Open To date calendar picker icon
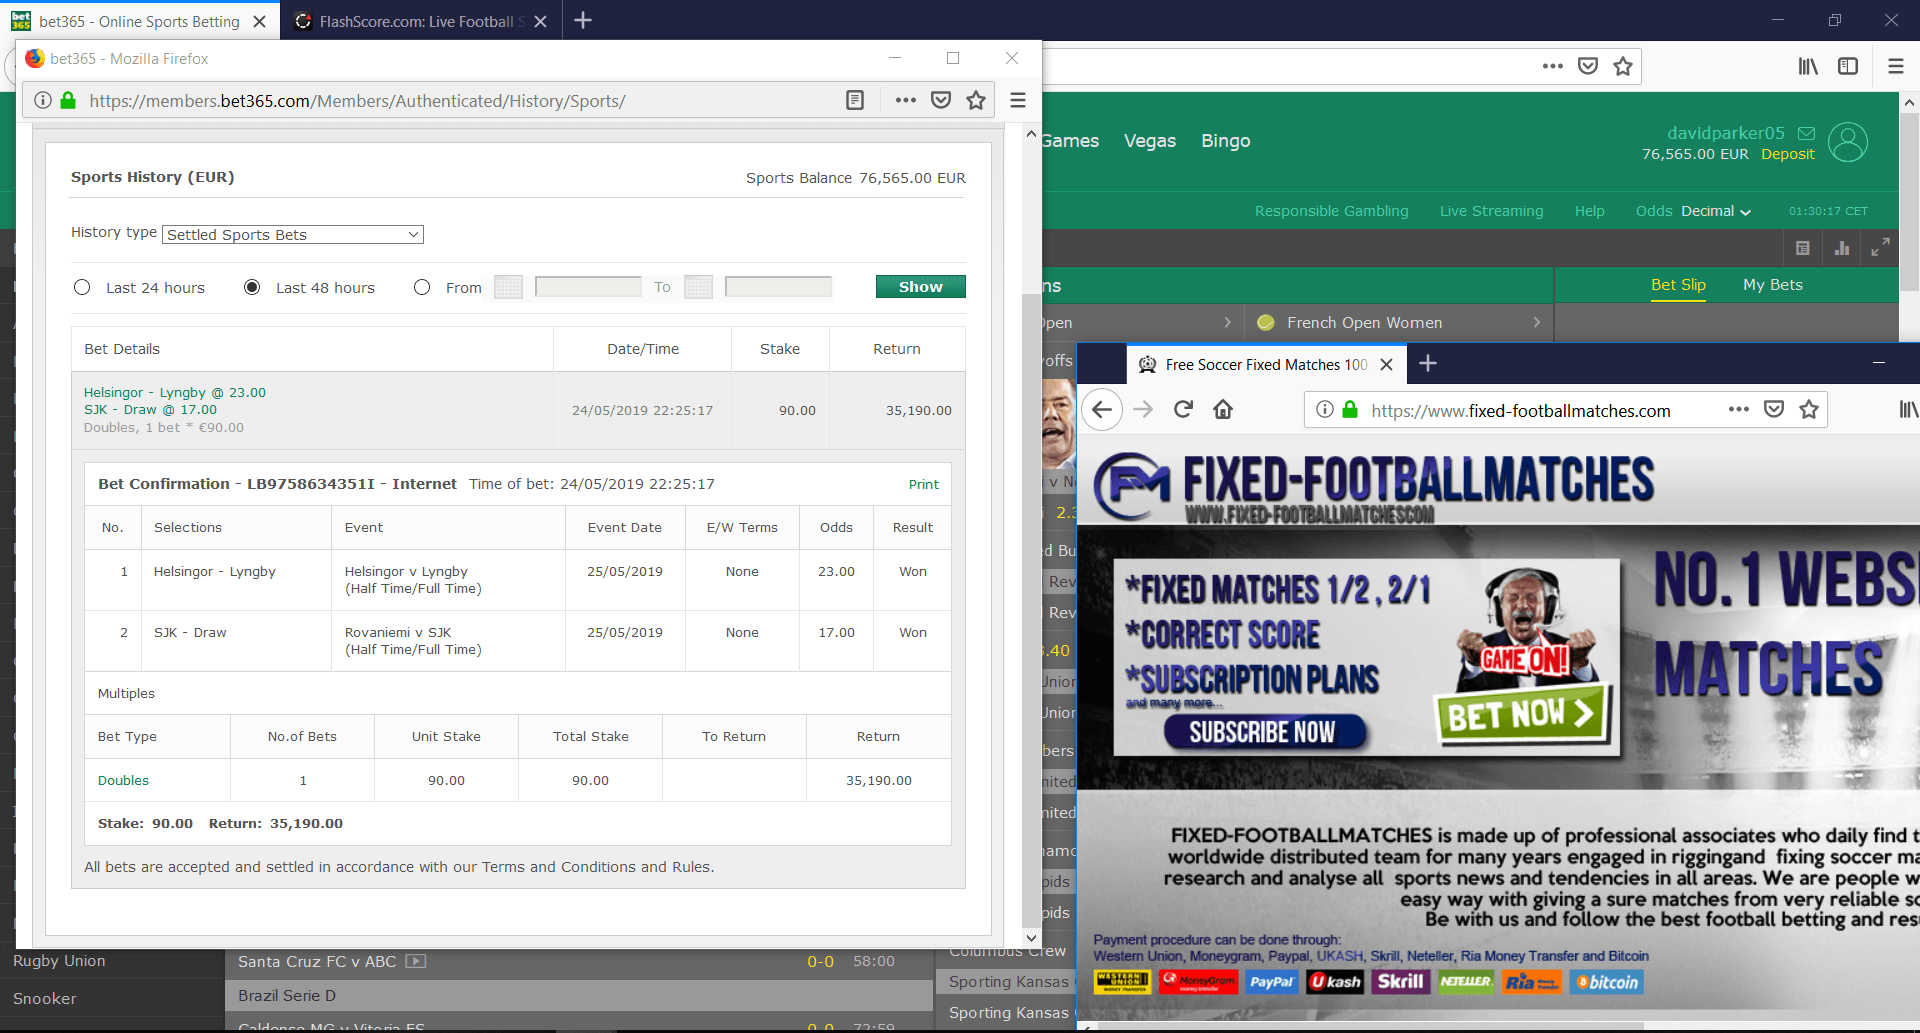Screen dimensions: 1920x1033 click(x=698, y=287)
